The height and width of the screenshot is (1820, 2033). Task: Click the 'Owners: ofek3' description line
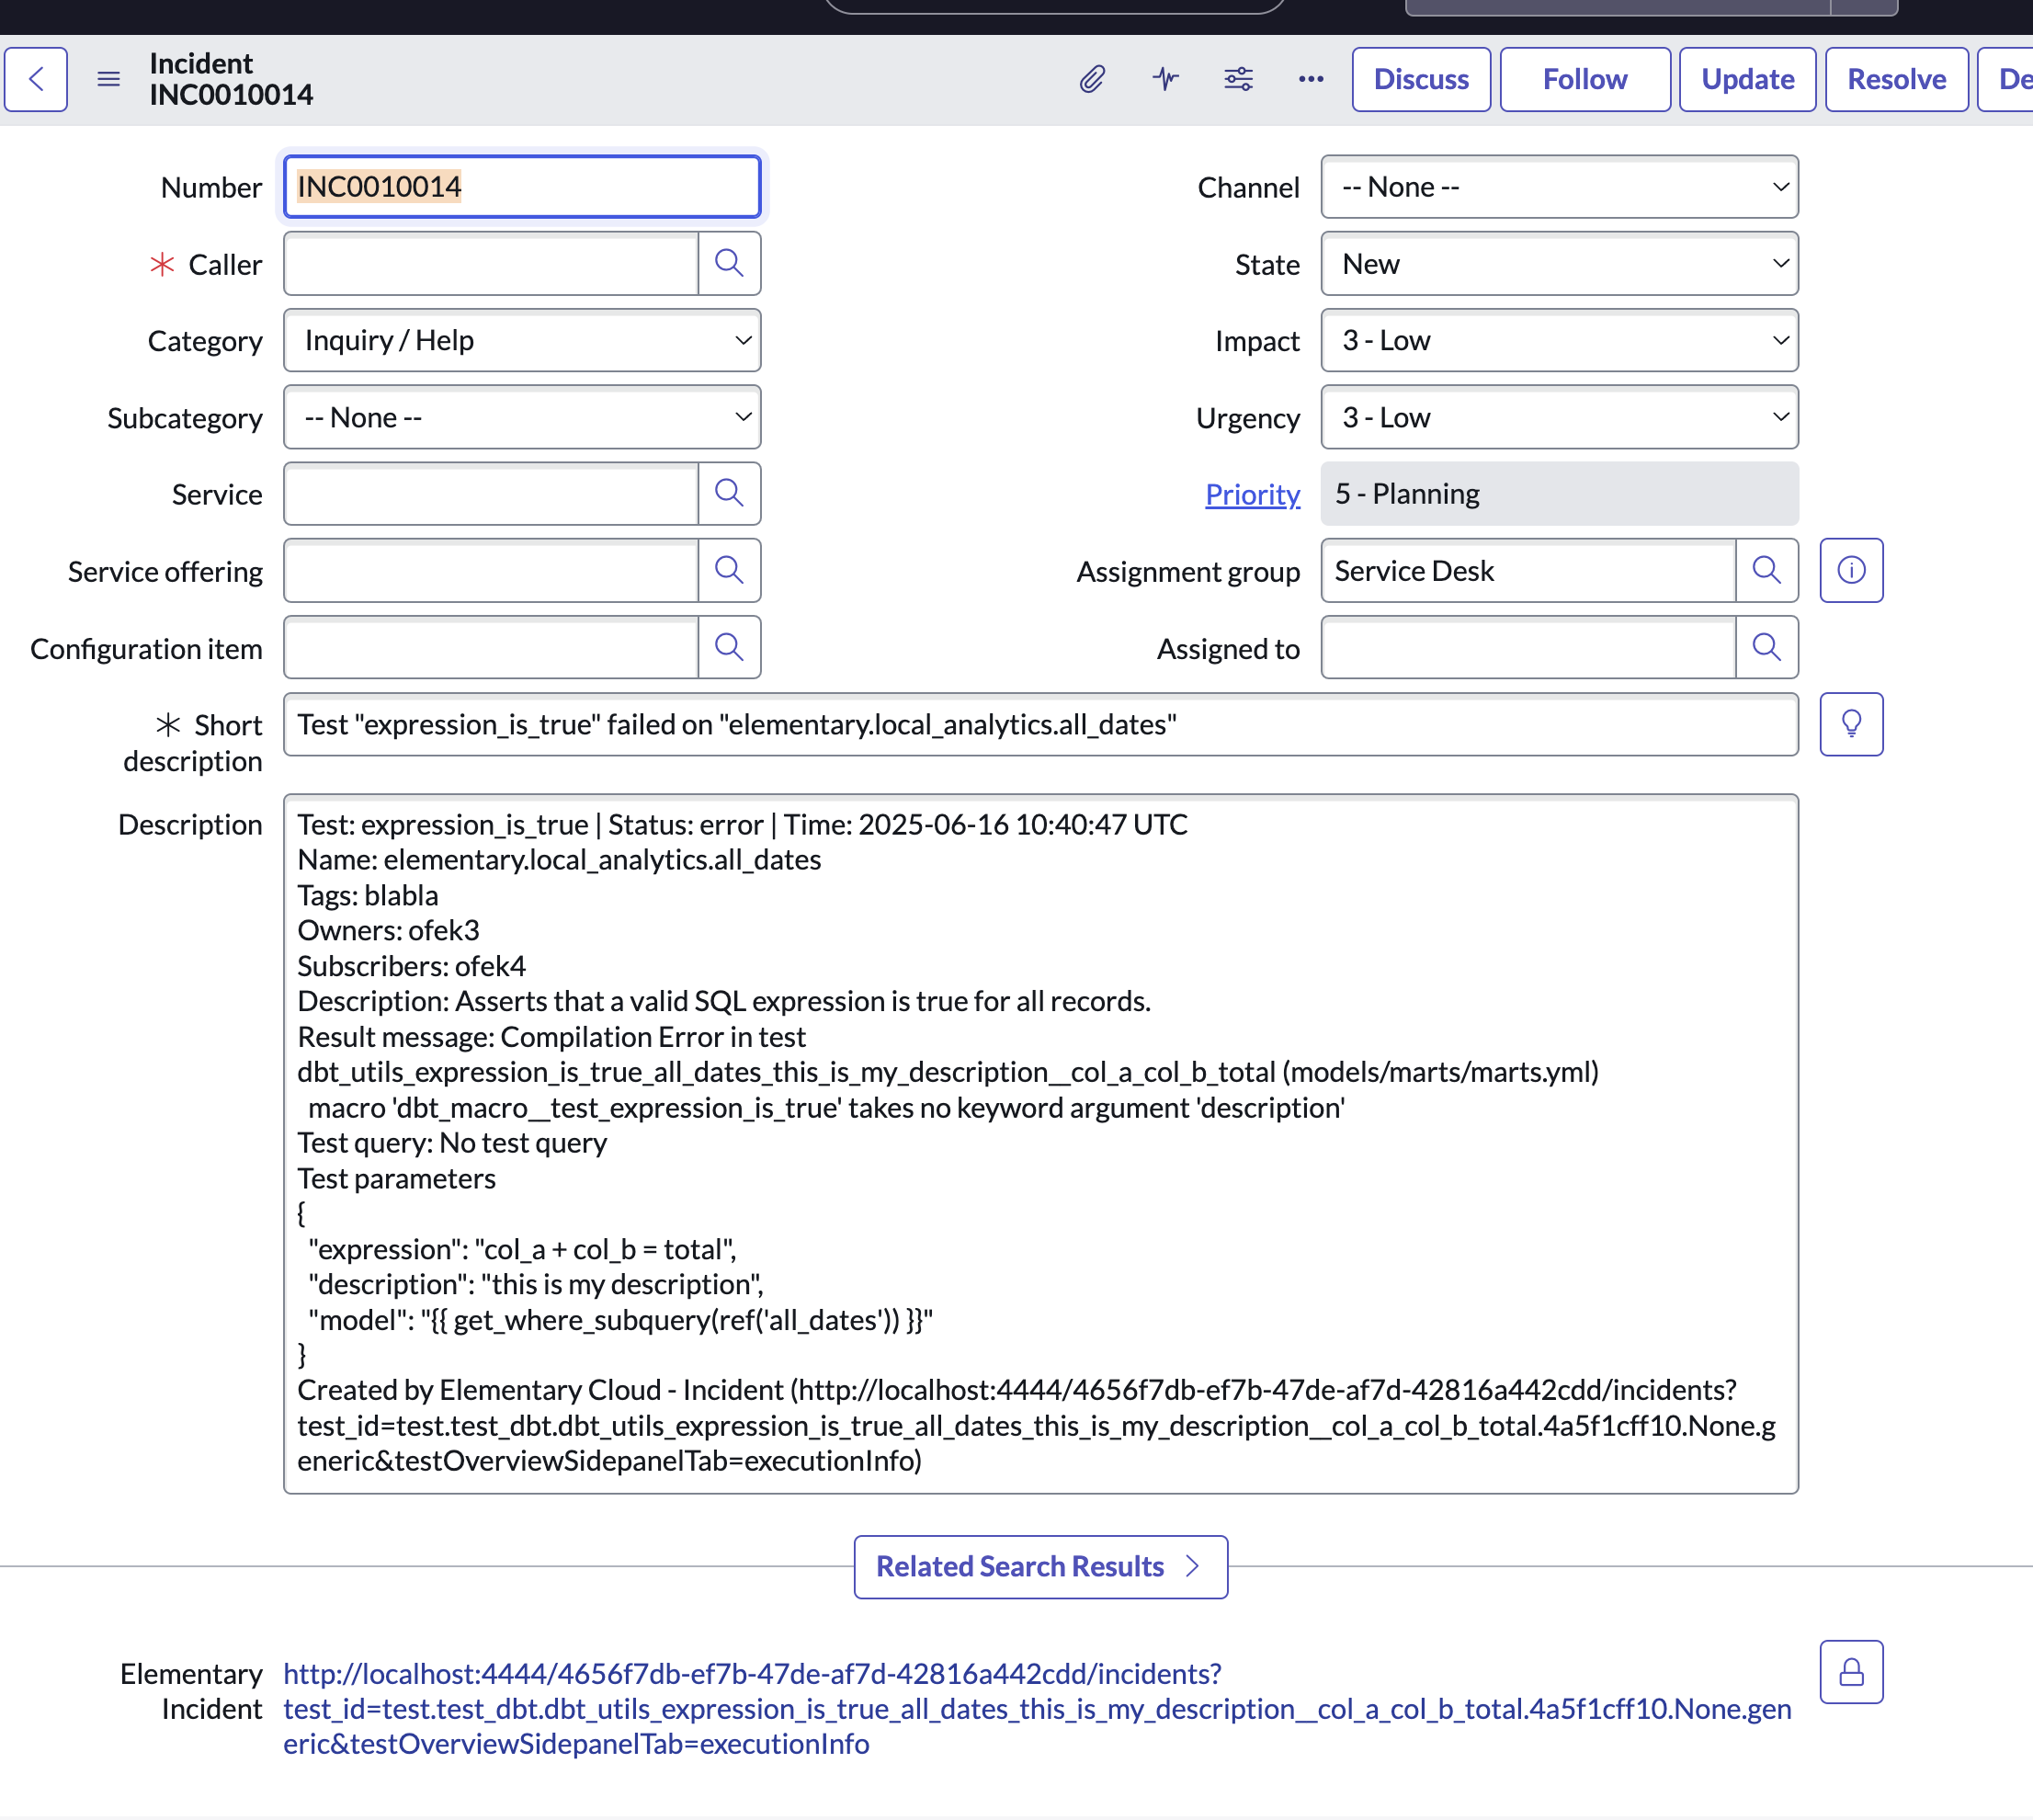click(x=388, y=930)
